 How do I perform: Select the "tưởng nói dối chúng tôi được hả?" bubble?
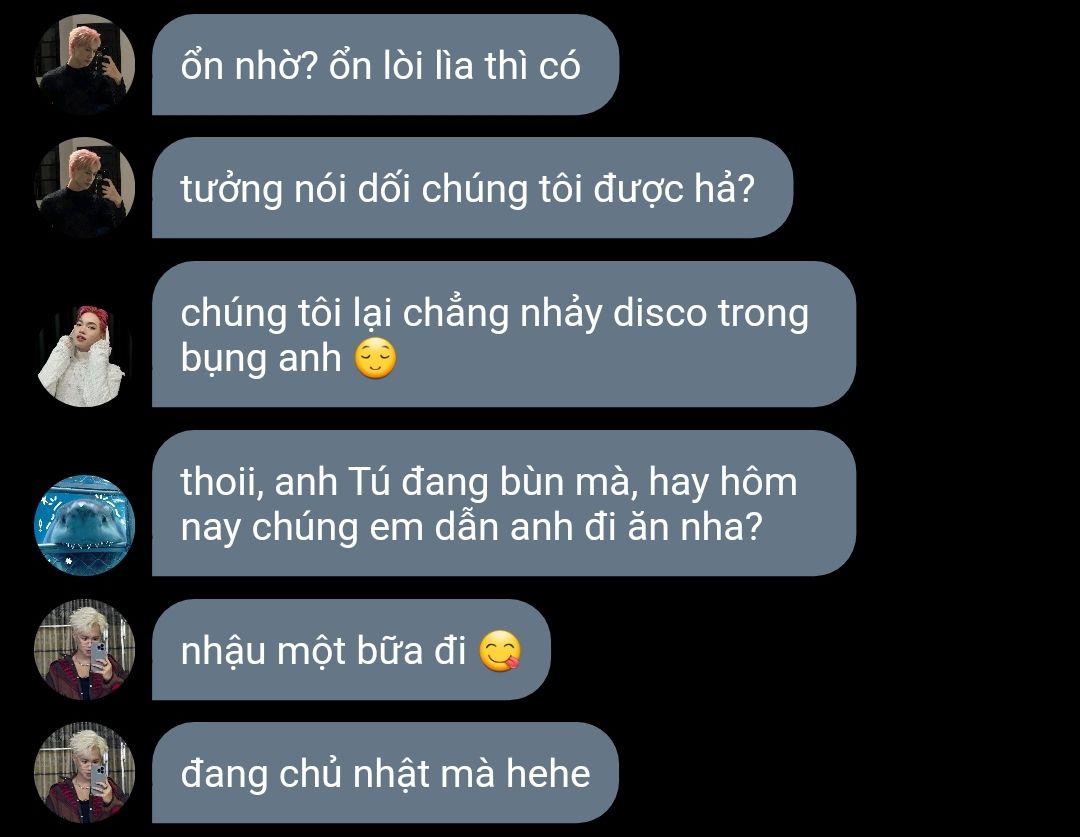[x=472, y=187]
